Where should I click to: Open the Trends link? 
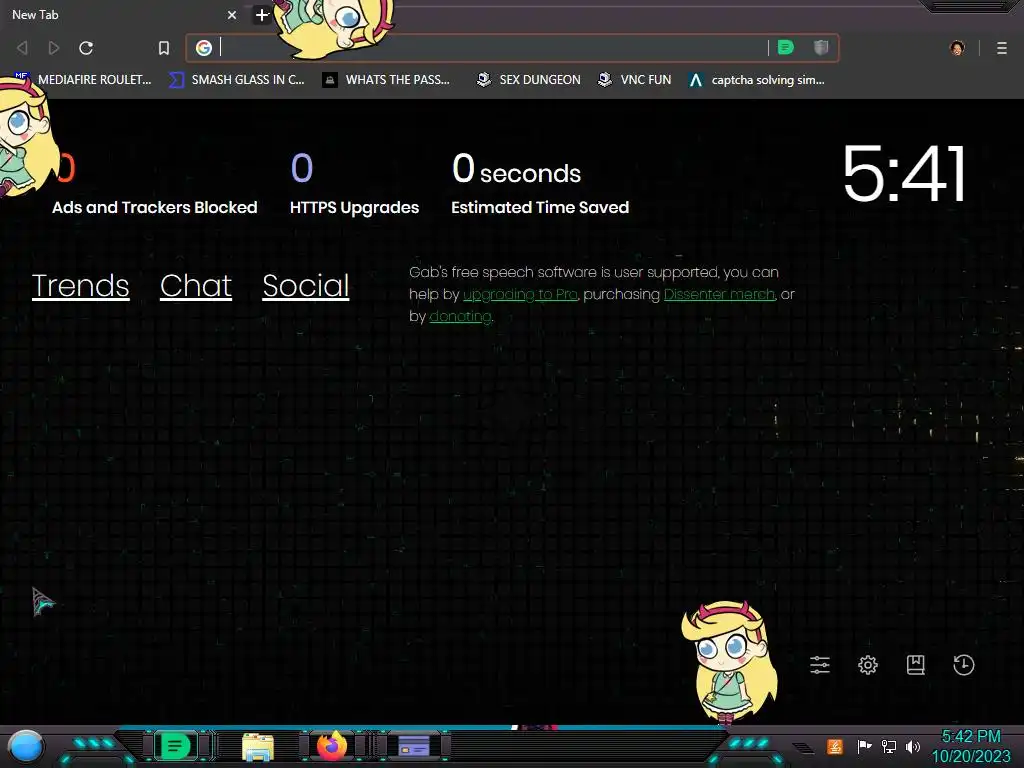pyautogui.click(x=80, y=285)
